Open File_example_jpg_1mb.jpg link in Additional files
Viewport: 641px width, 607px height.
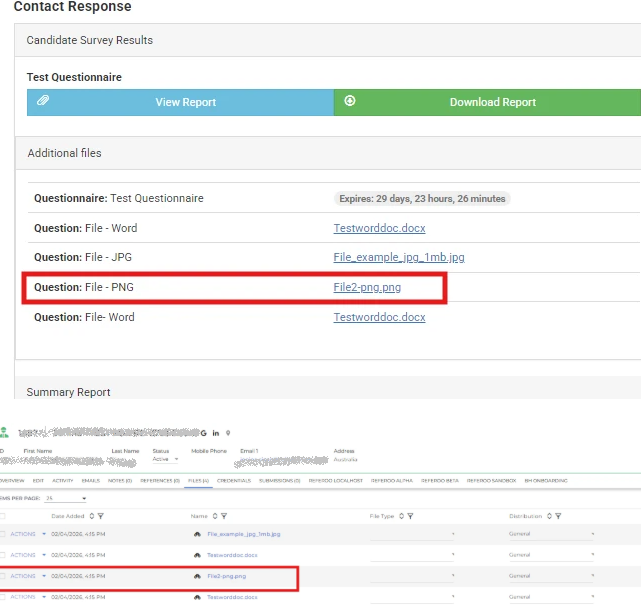coord(398,258)
